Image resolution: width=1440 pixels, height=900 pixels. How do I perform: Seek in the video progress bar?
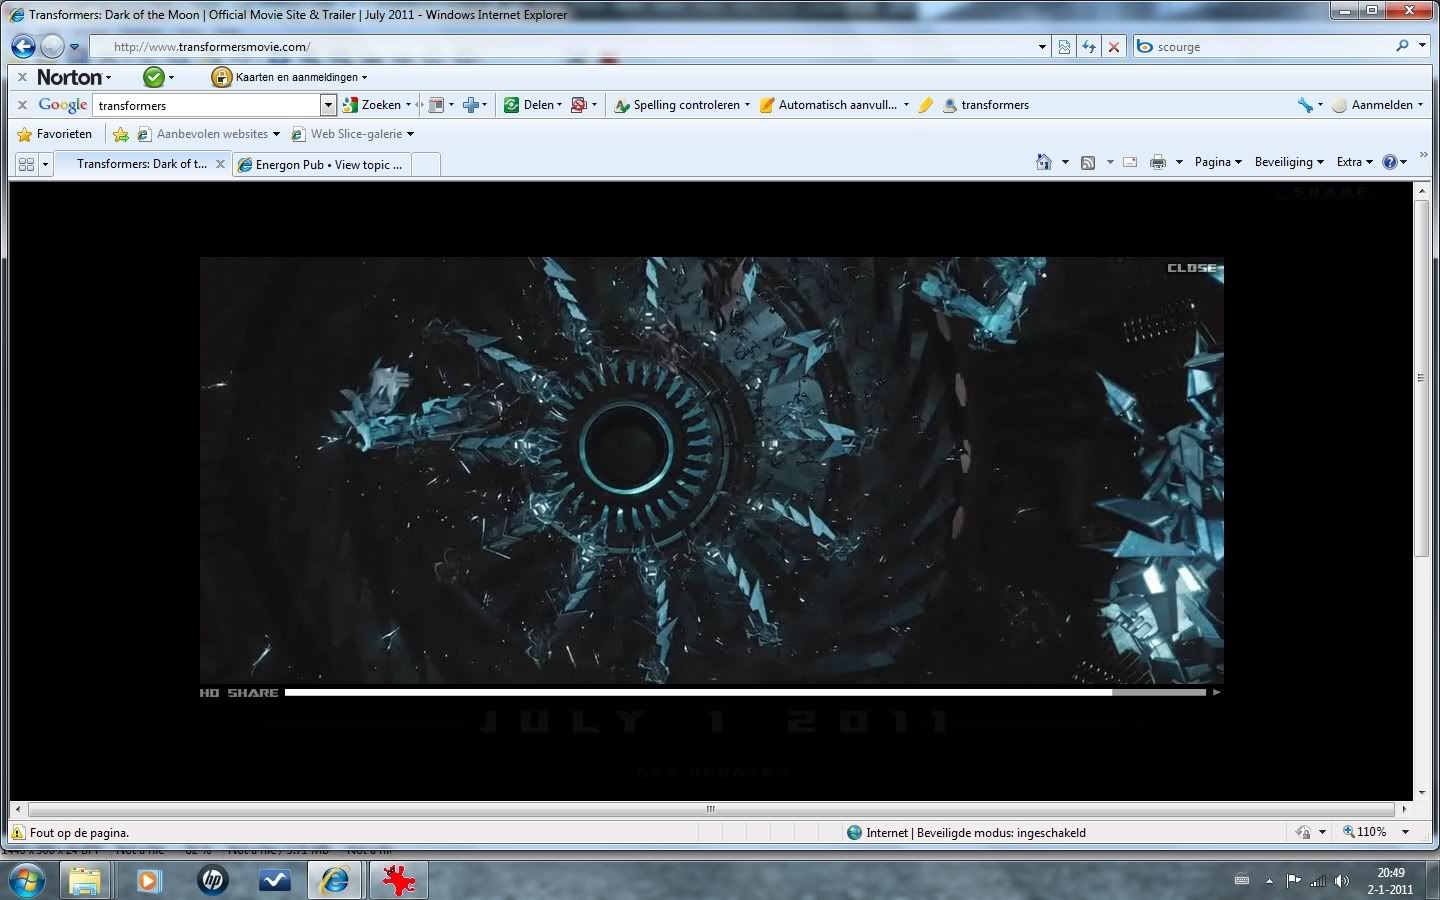[x=745, y=692]
